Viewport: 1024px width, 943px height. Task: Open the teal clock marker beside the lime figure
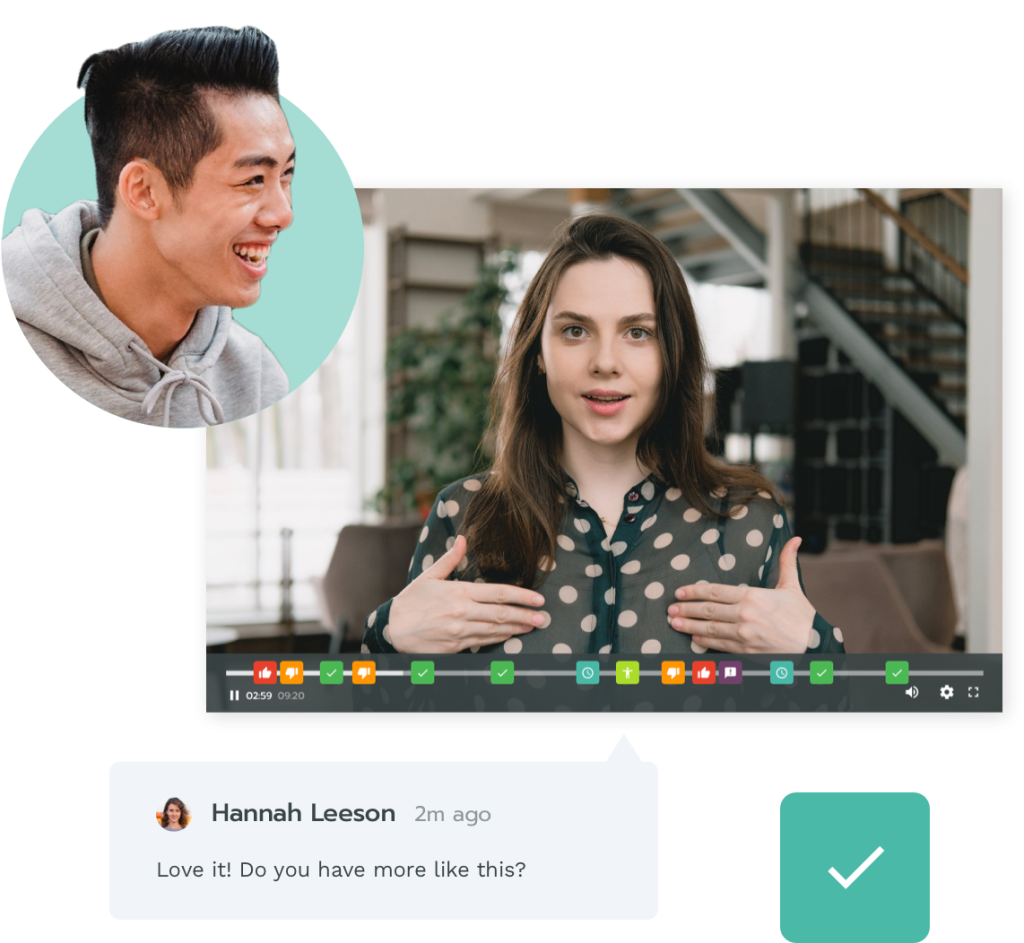588,673
